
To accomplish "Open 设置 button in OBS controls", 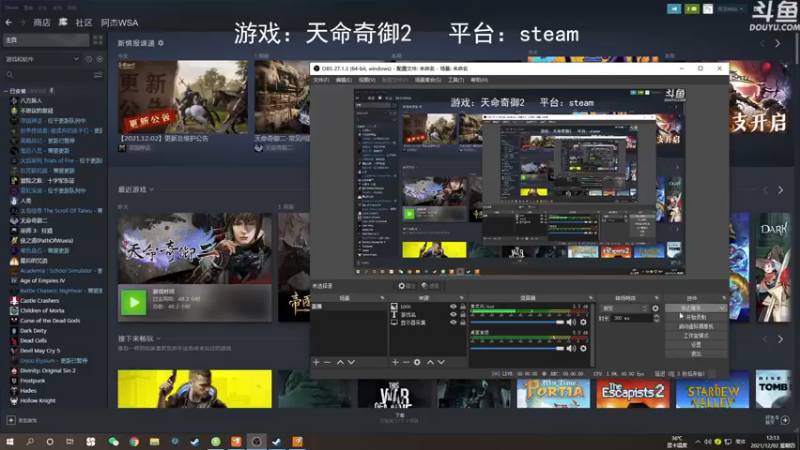I will (x=696, y=345).
